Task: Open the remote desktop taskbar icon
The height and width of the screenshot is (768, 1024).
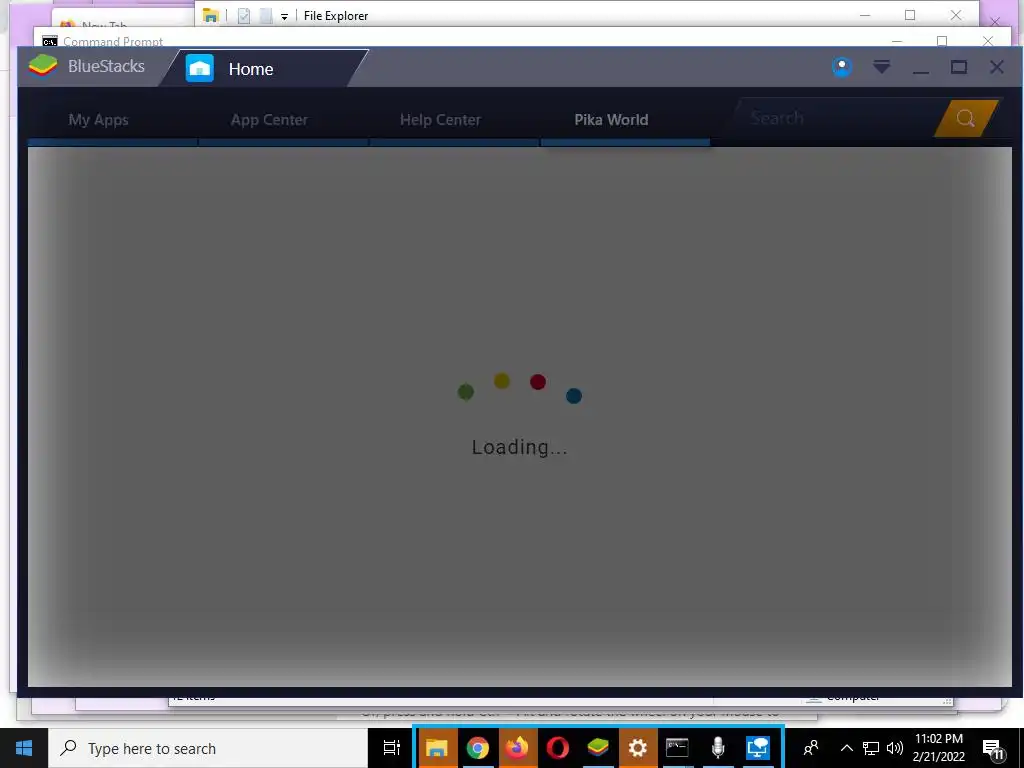Action: tap(758, 748)
